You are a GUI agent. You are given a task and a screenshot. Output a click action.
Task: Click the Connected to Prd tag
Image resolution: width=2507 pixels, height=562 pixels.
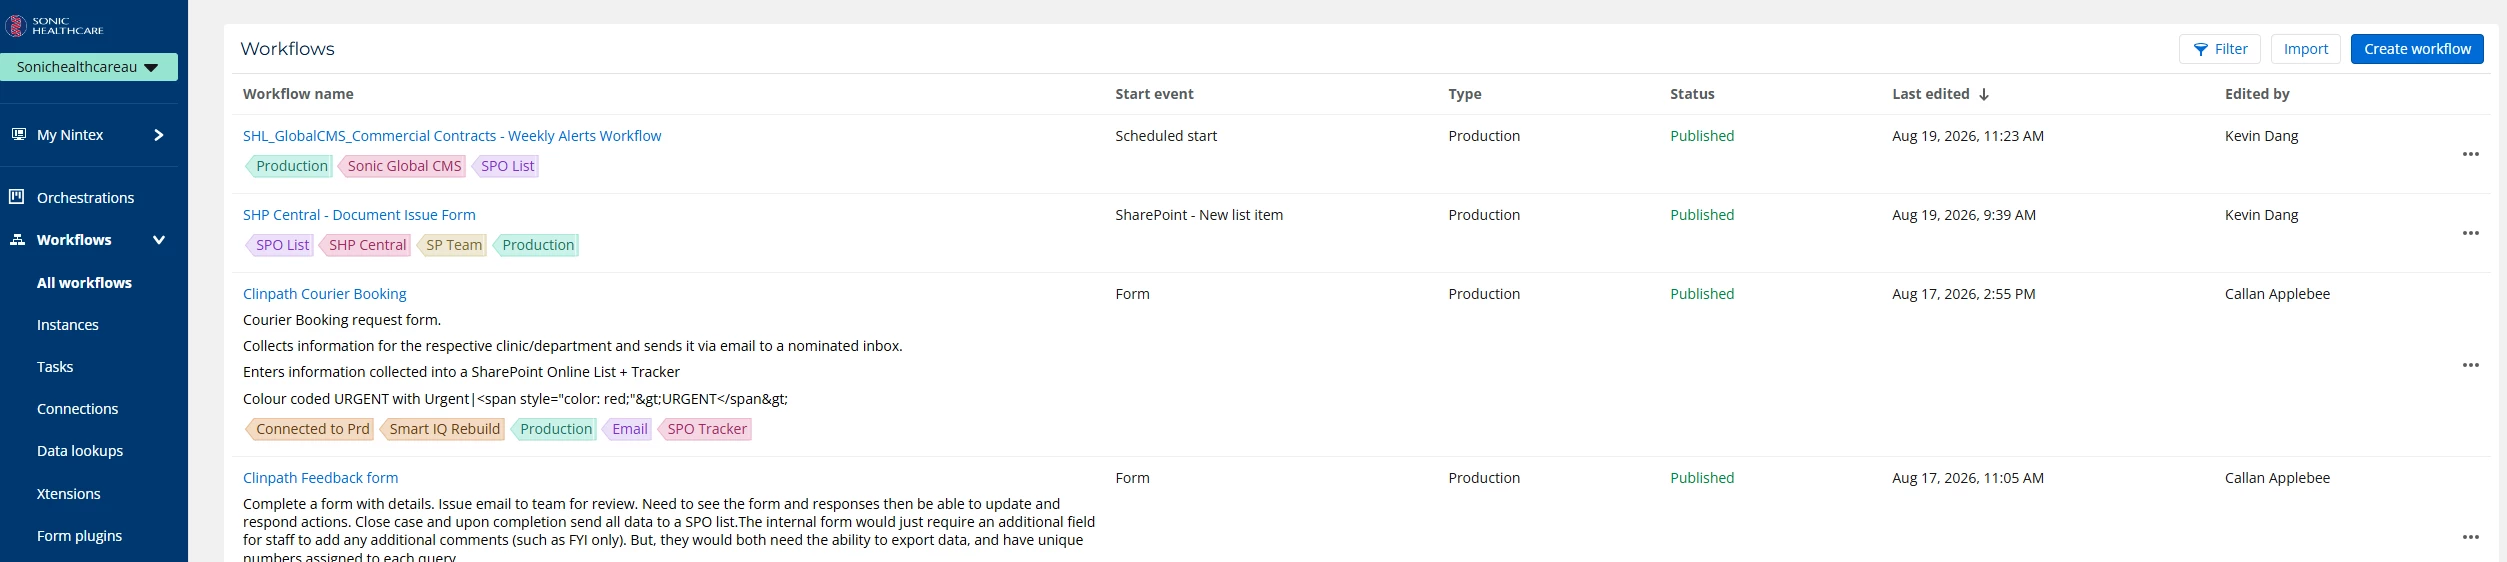tap(310, 429)
